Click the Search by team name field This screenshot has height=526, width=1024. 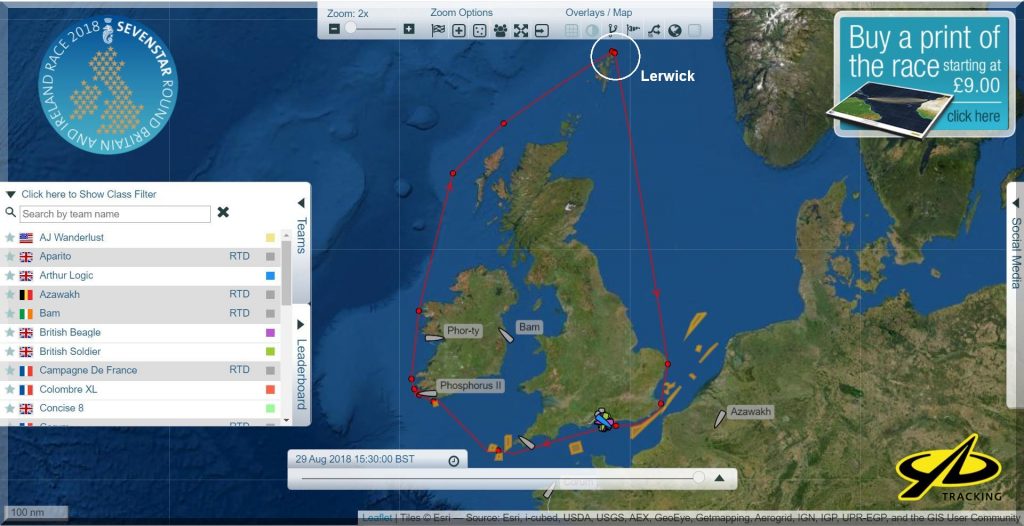pyautogui.click(x=114, y=214)
